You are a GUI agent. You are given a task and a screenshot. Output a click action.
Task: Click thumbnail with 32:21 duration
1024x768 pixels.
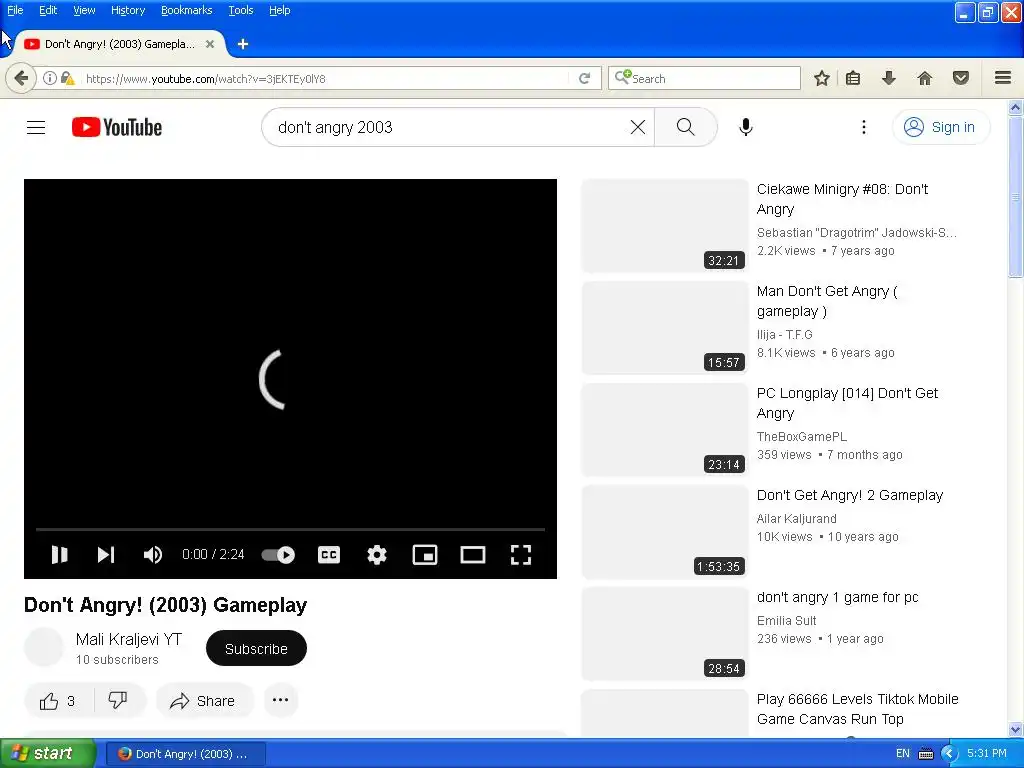665,225
